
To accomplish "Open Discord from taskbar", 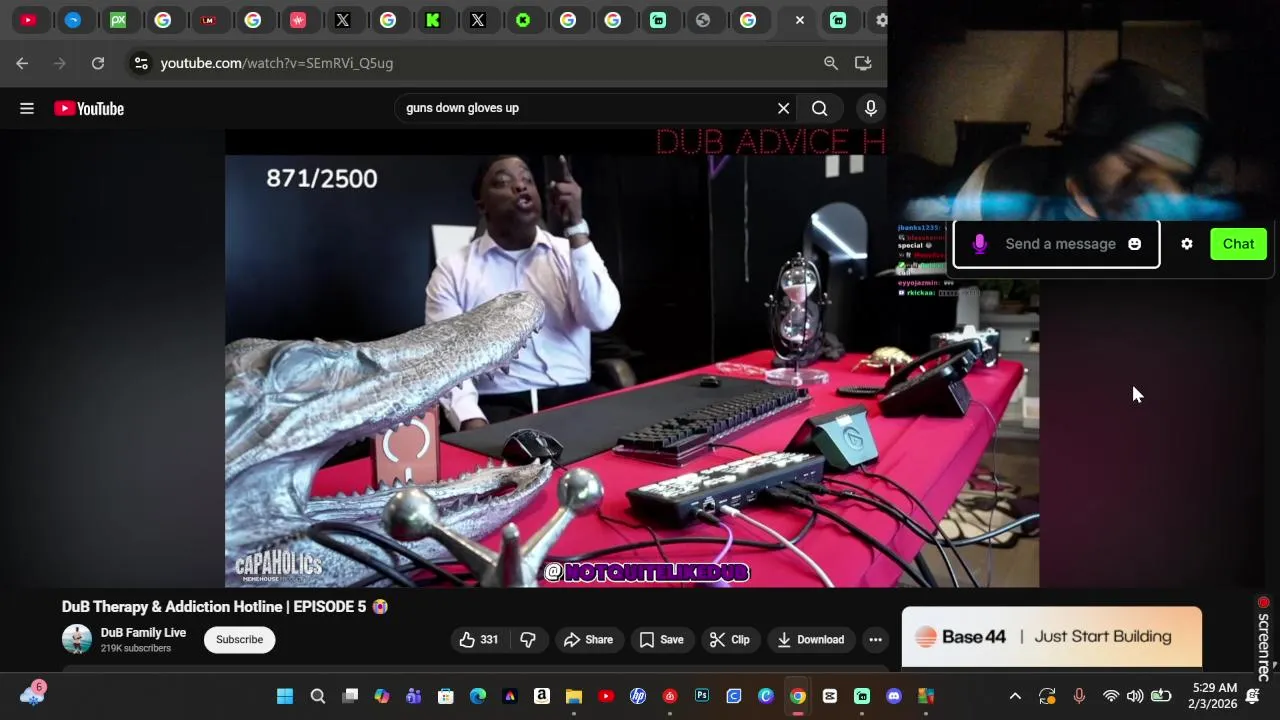I will tap(893, 696).
